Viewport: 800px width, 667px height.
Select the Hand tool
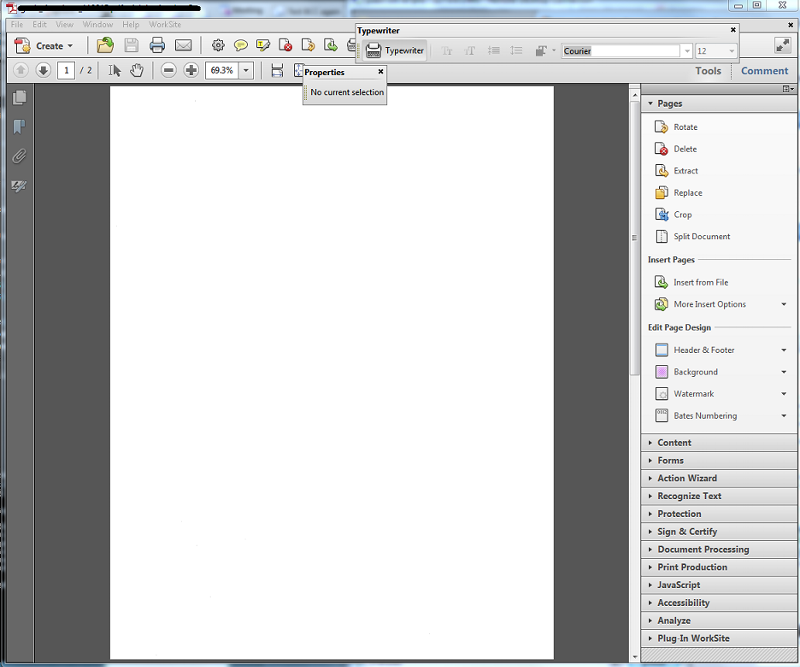(x=136, y=70)
